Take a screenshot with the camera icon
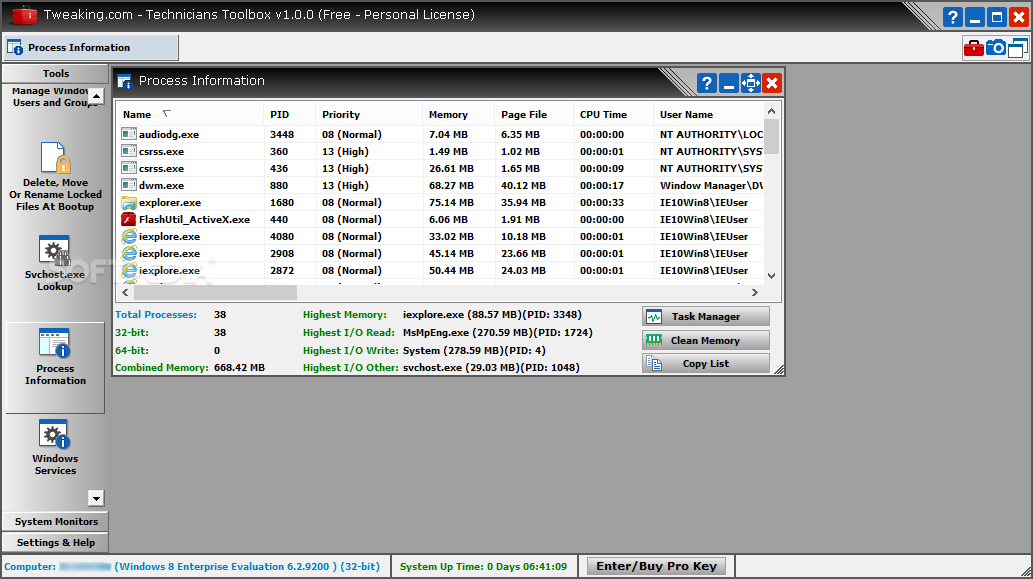This screenshot has height=579, width=1033. pos(995,48)
